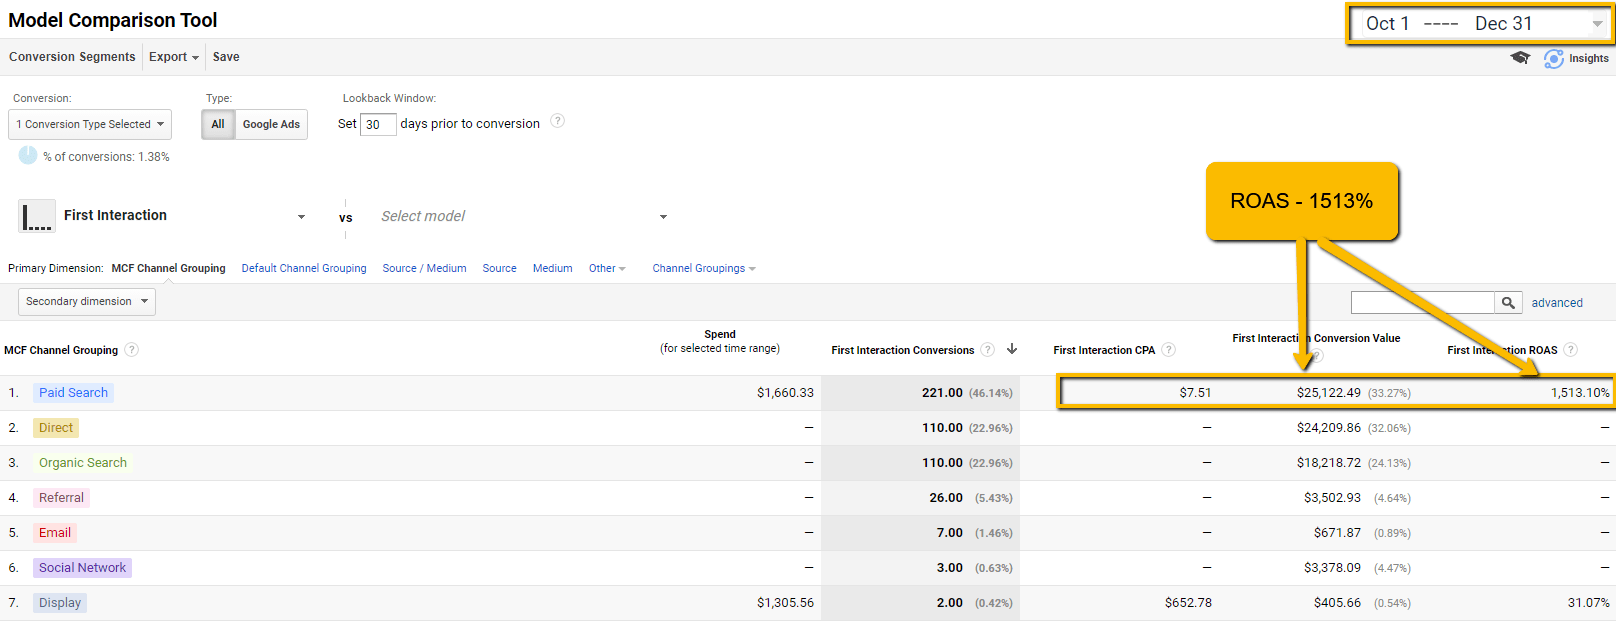Click the Model Comparison Tool title
The height and width of the screenshot is (624, 1616).
click(x=113, y=20)
